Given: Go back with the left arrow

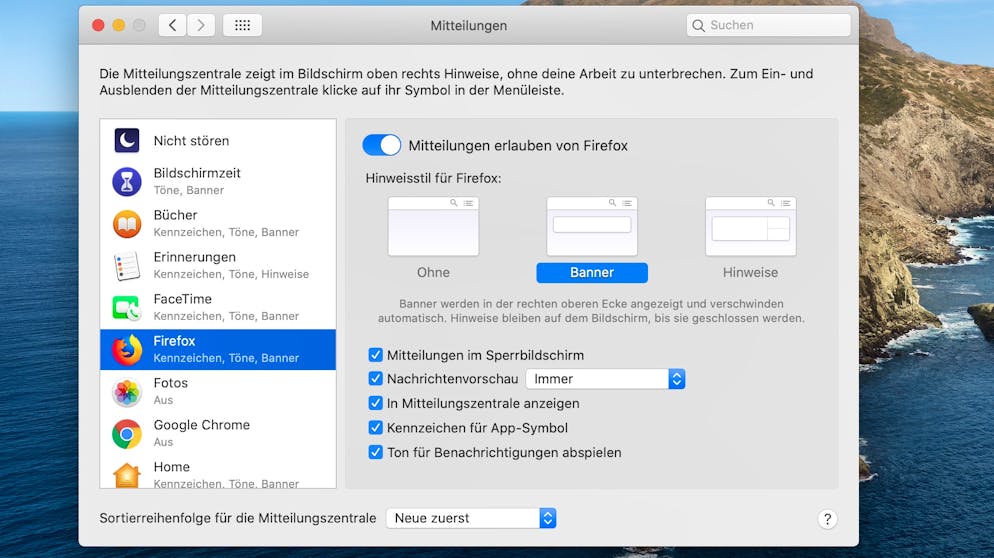Looking at the screenshot, I should tap(172, 25).
